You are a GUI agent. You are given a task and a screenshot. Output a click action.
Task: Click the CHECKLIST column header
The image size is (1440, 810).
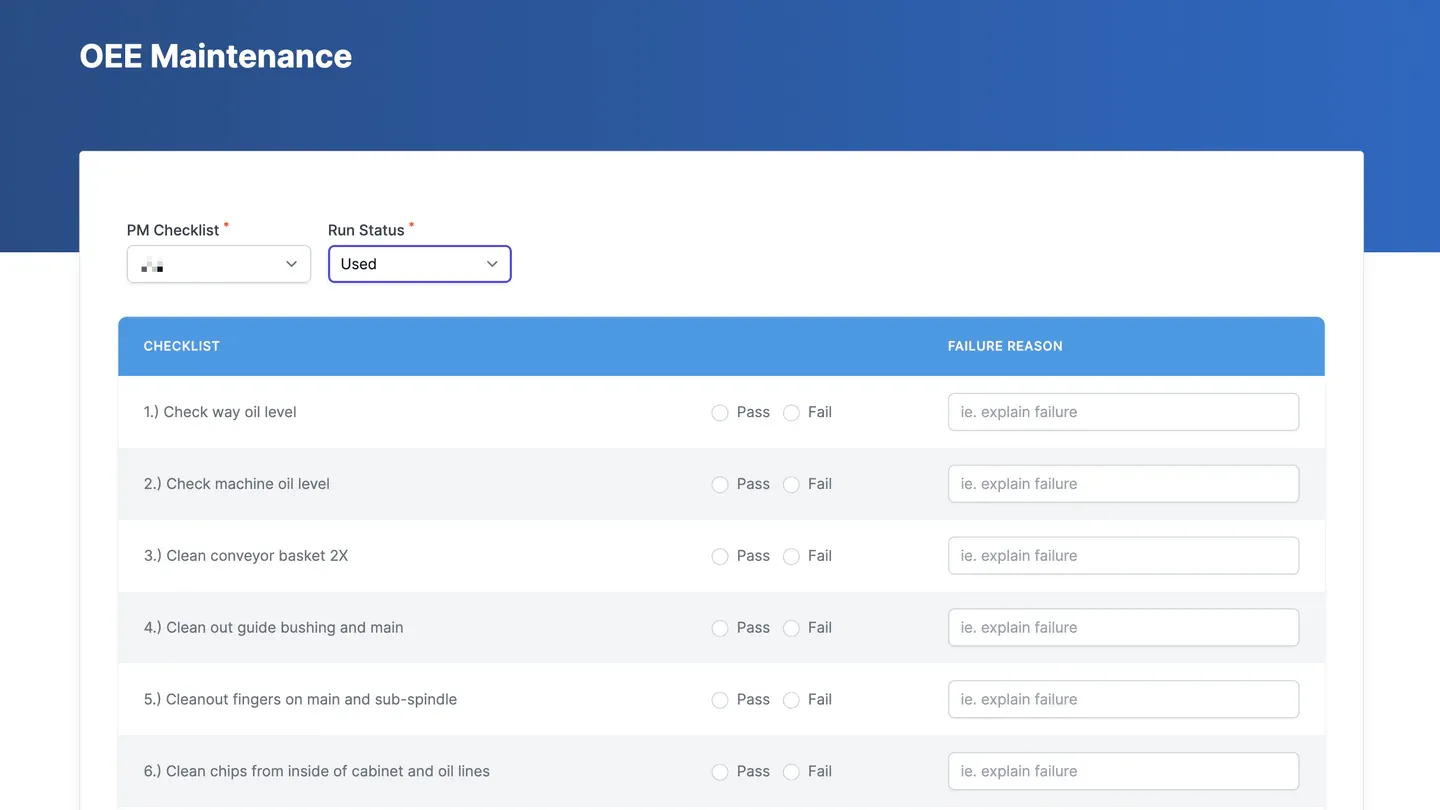pos(181,346)
